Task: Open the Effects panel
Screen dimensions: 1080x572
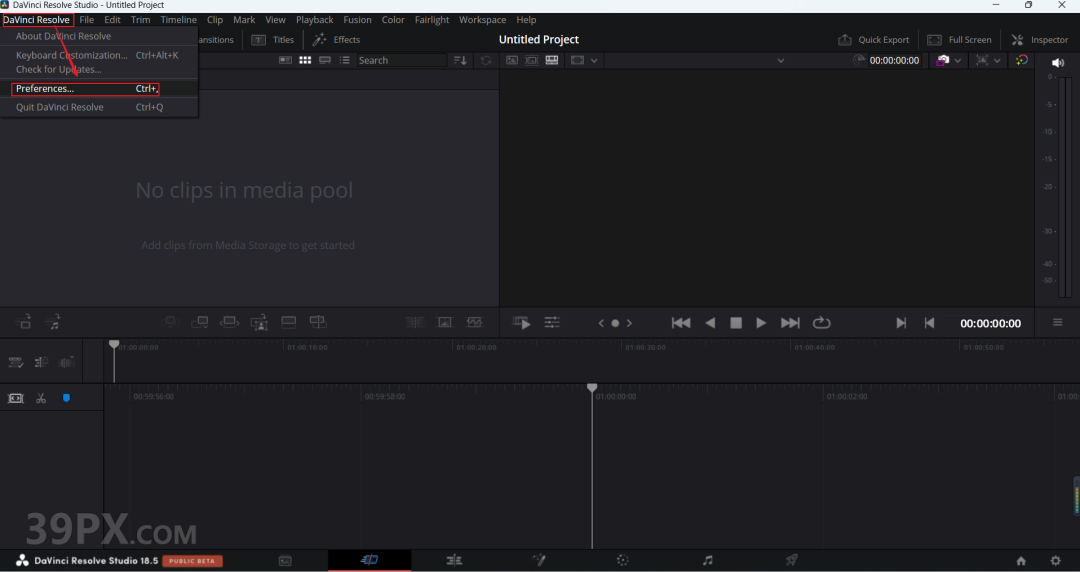Action: (336, 40)
